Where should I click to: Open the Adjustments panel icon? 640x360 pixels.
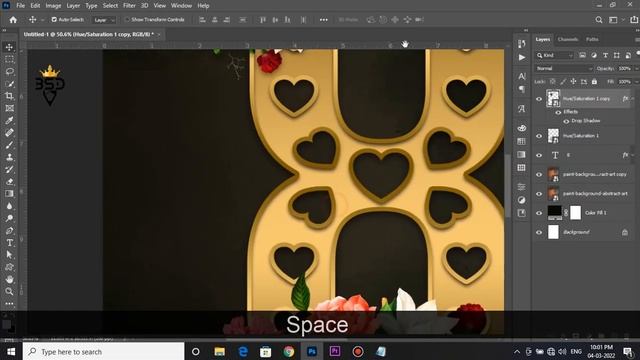[x=522, y=200]
